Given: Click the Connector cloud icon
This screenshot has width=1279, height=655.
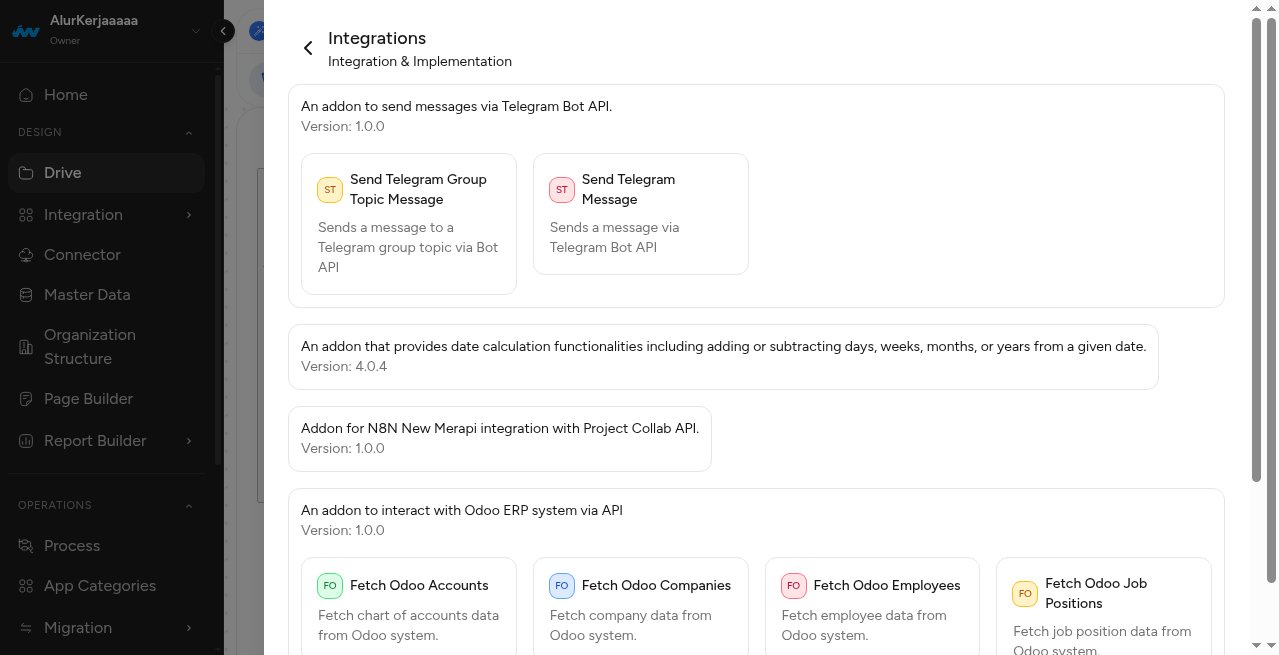Looking at the screenshot, I should (26, 255).
